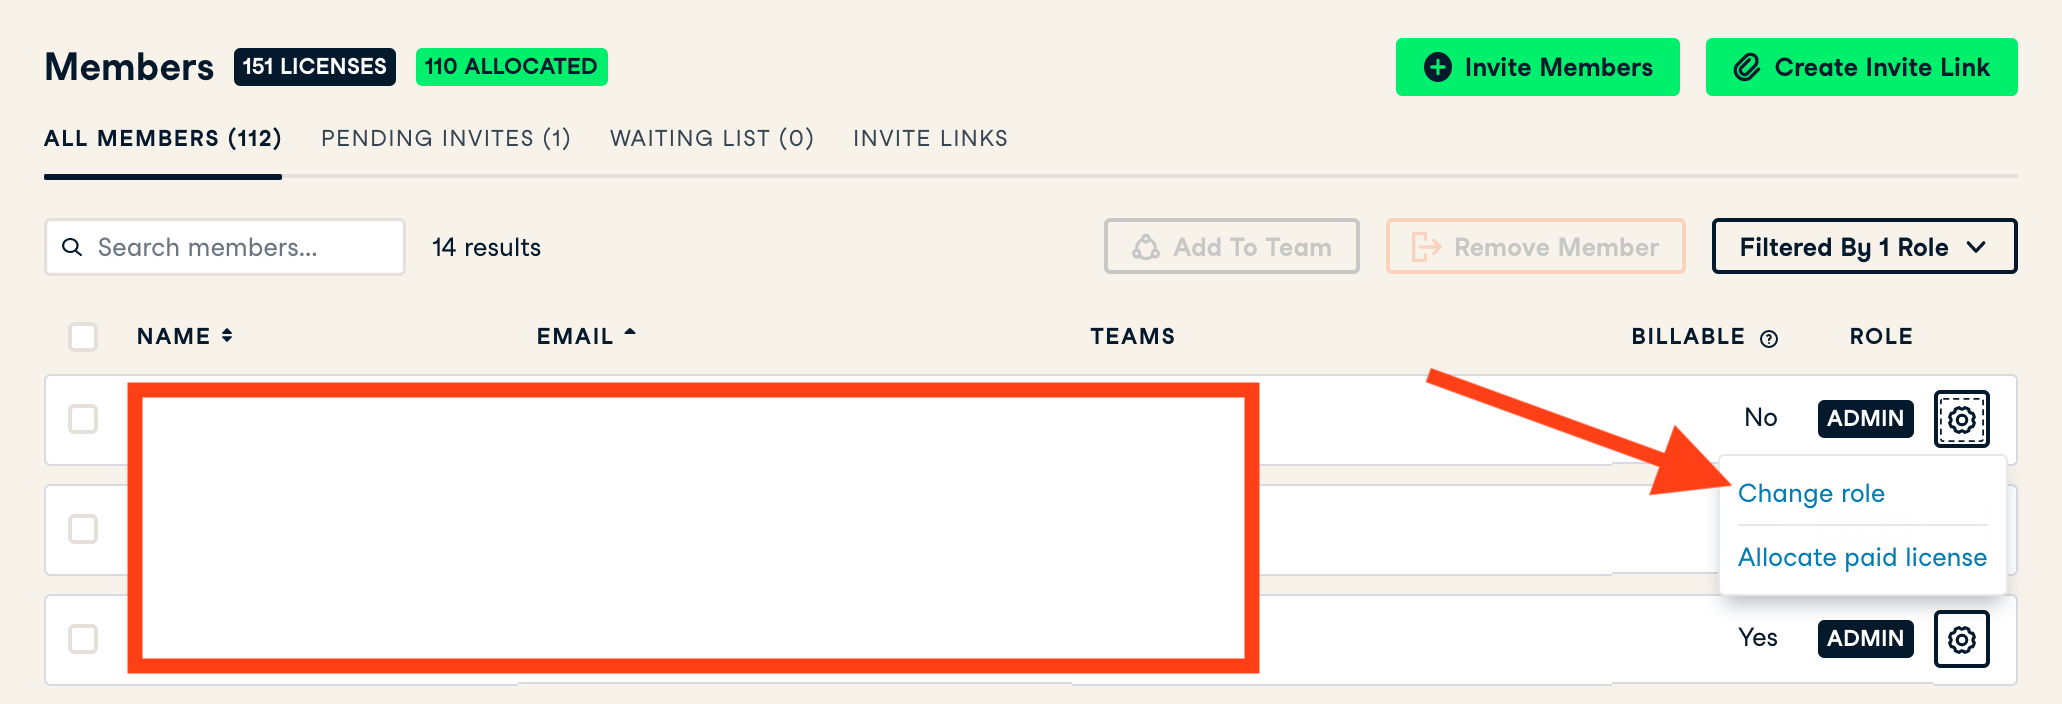Check the first member row checkbox
2062x704 pixels.
[x=83, y=419]
